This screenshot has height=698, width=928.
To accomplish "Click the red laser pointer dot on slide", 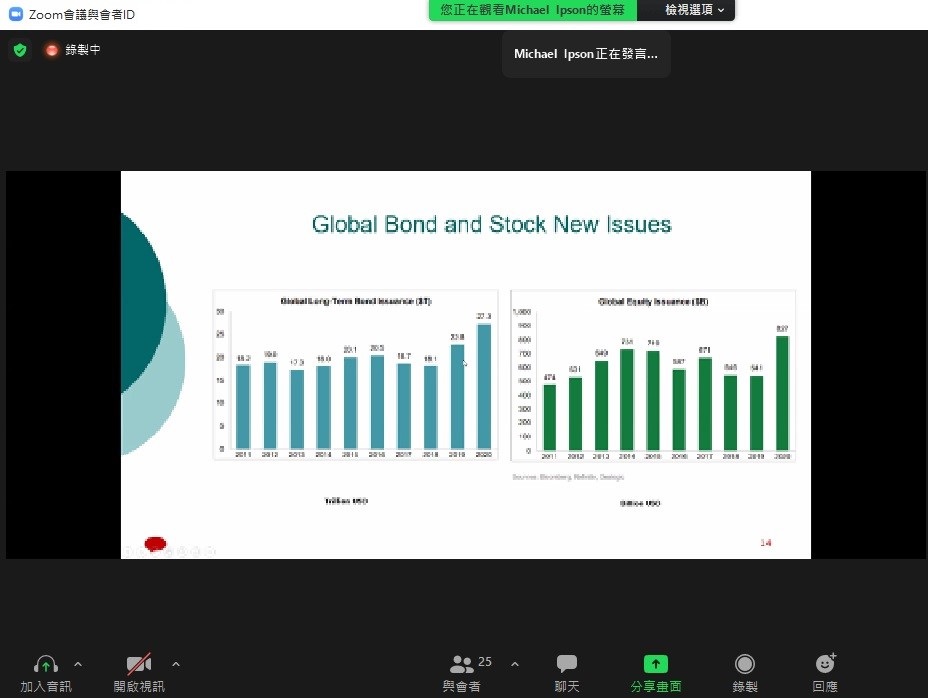I will pyautogui.click(x=155, y=544).
